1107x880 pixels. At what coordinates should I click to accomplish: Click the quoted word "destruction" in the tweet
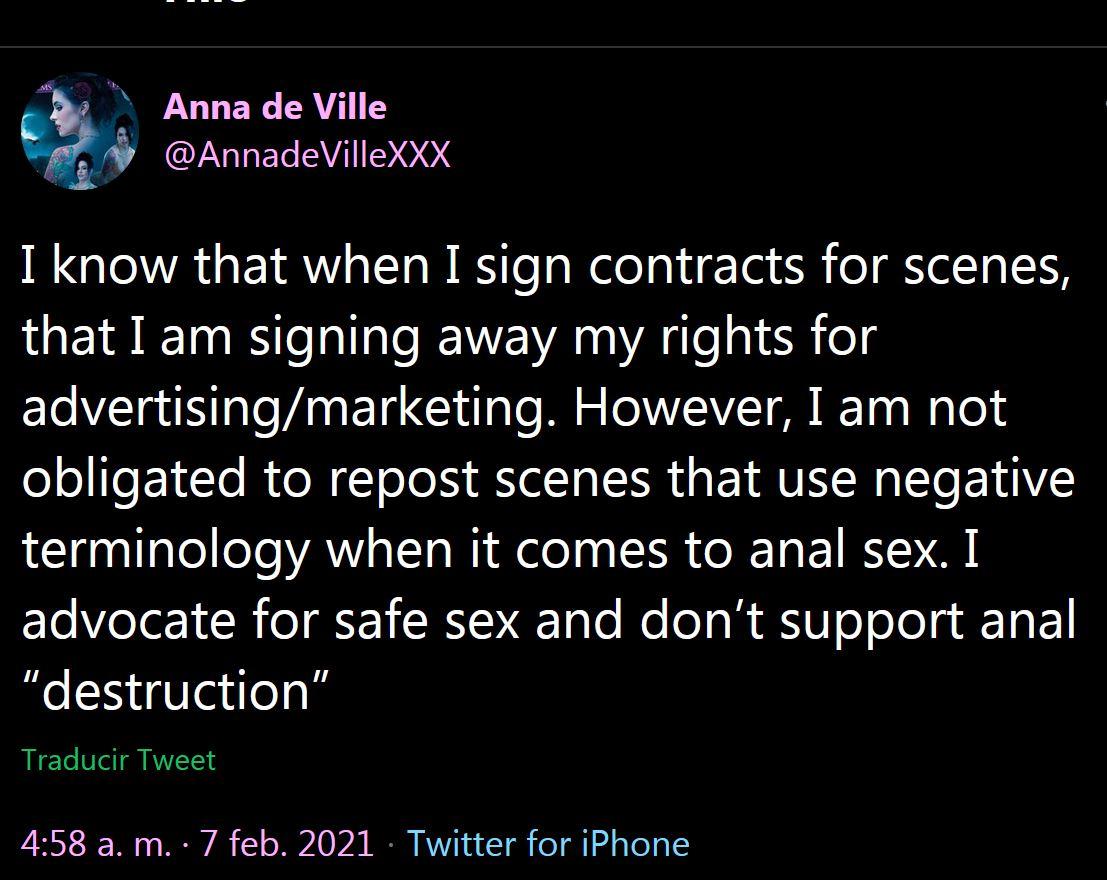click(176, 691)
